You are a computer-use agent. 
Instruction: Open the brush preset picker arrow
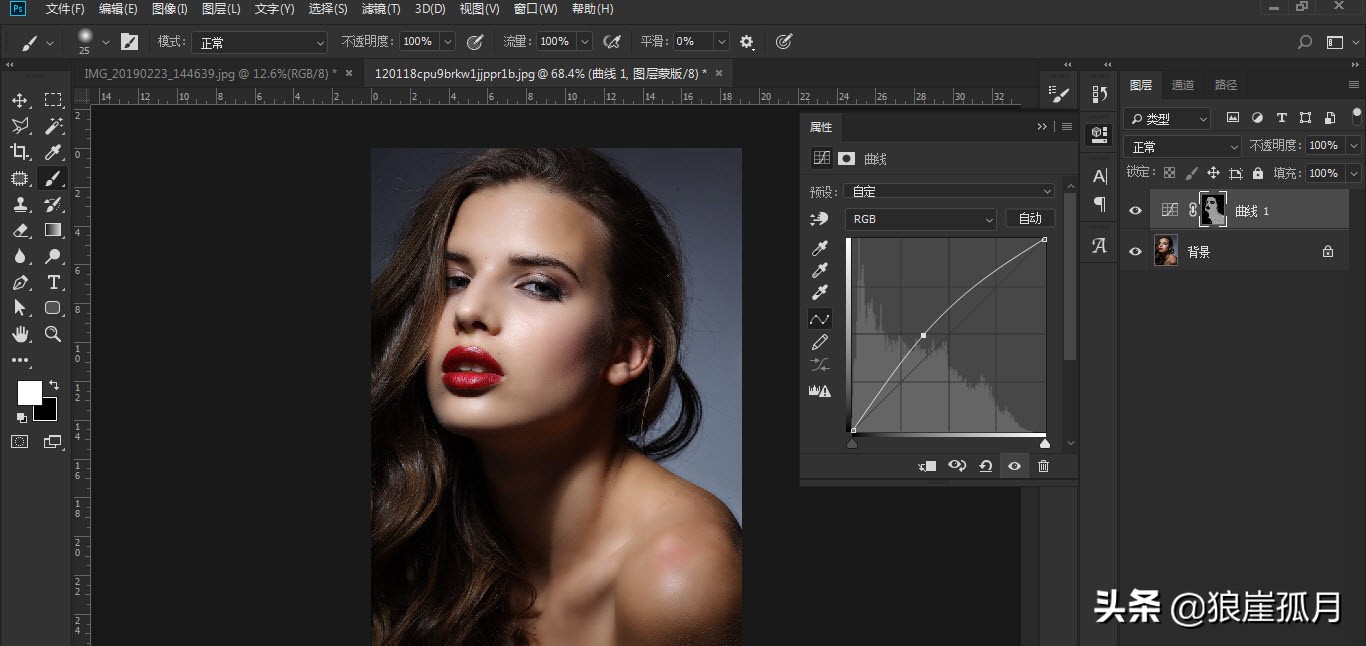pyautogui.click(x=105, y=43)
